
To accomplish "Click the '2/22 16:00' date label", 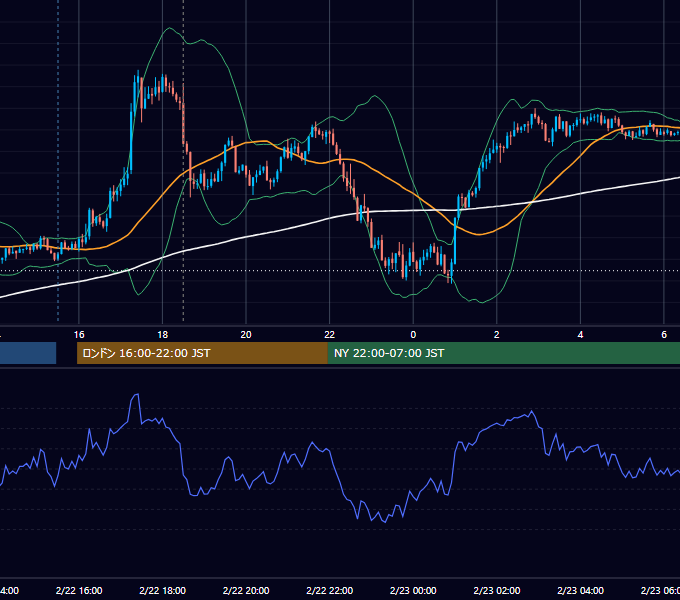I will click(x=79, y=590).
